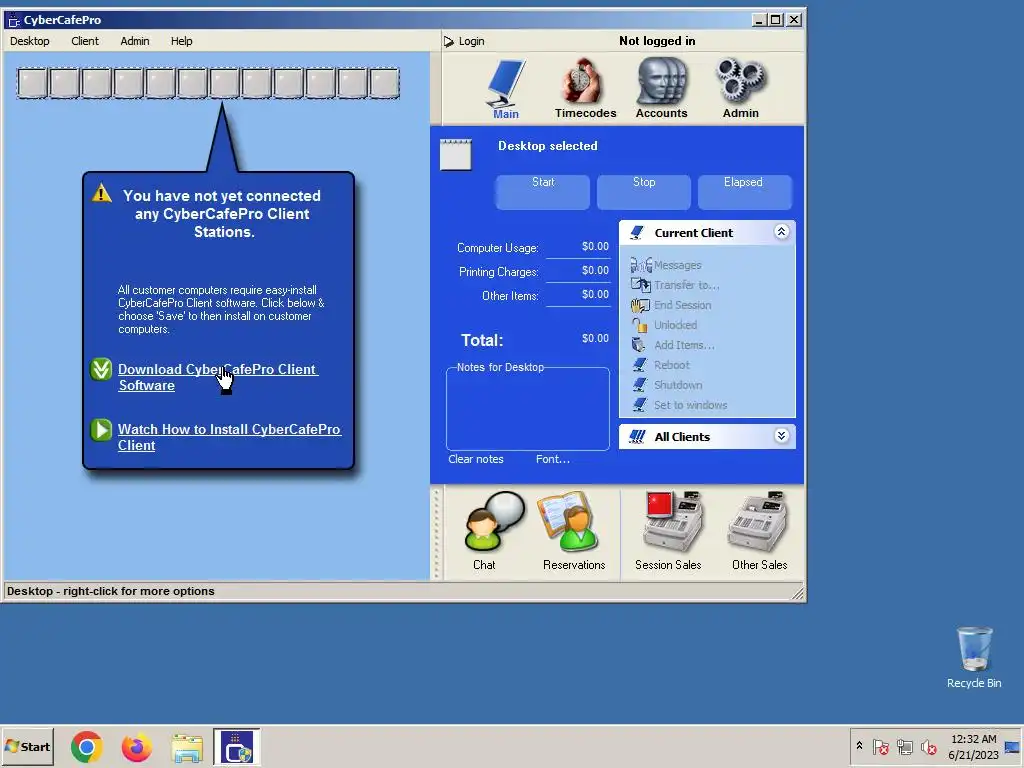This screenshot has height=768, width=1024.
Task: Open the Admin menu
Action: tap(135, 40)
